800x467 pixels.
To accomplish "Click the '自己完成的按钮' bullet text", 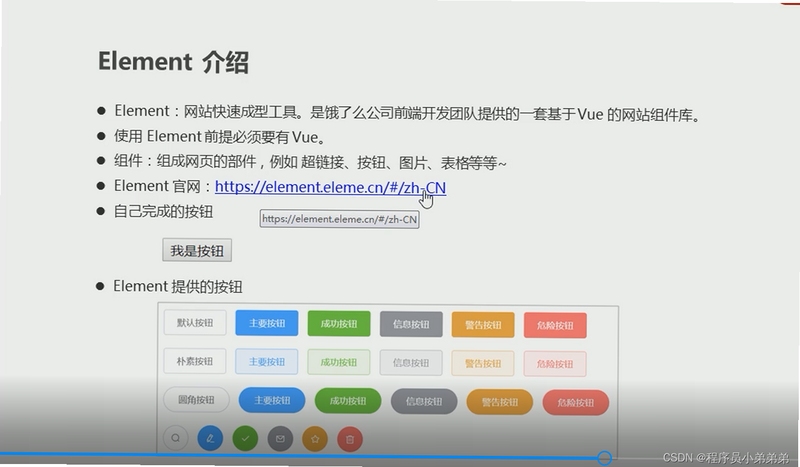I will (x=163, y=211).
